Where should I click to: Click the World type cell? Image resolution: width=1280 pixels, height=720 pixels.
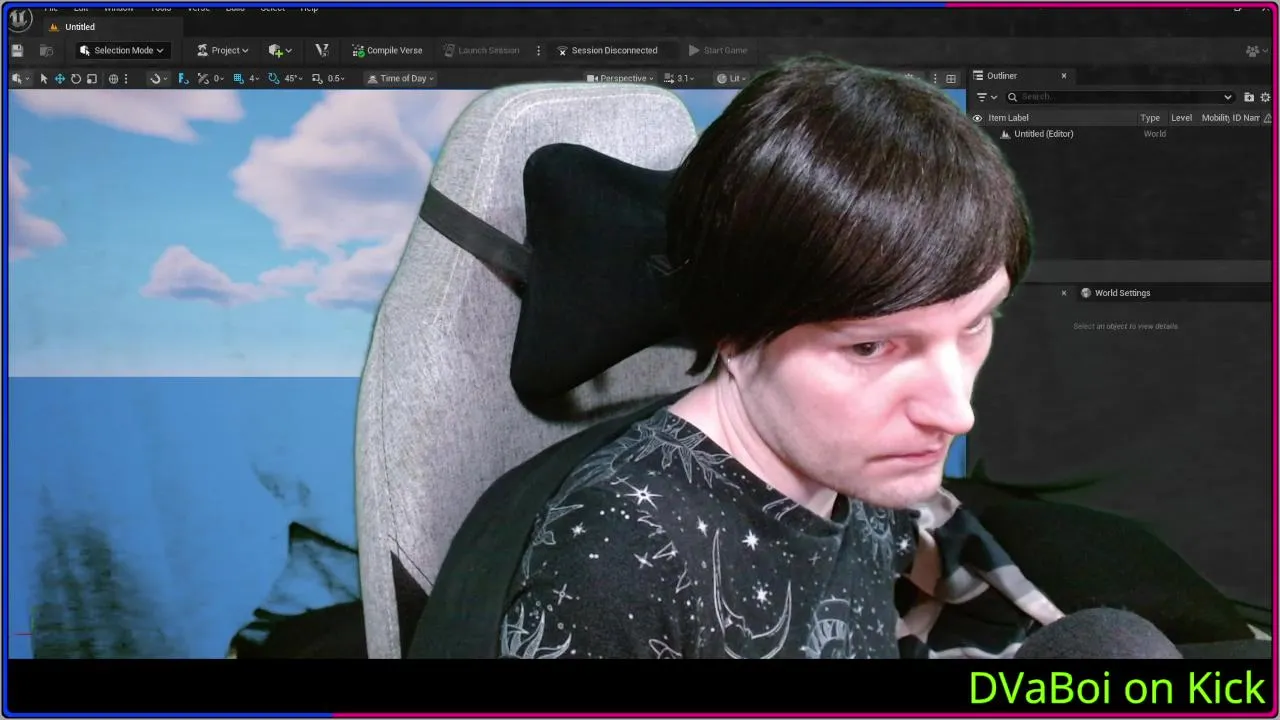tap(1155, 134)
